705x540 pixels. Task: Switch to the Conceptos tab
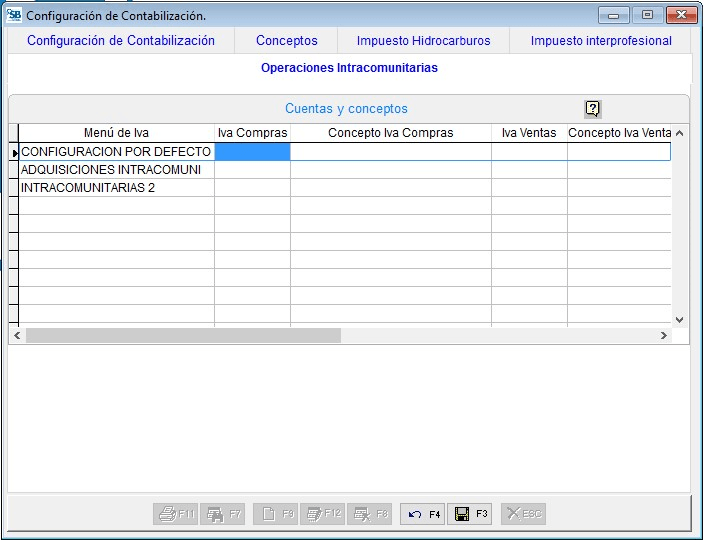(286, 40)
